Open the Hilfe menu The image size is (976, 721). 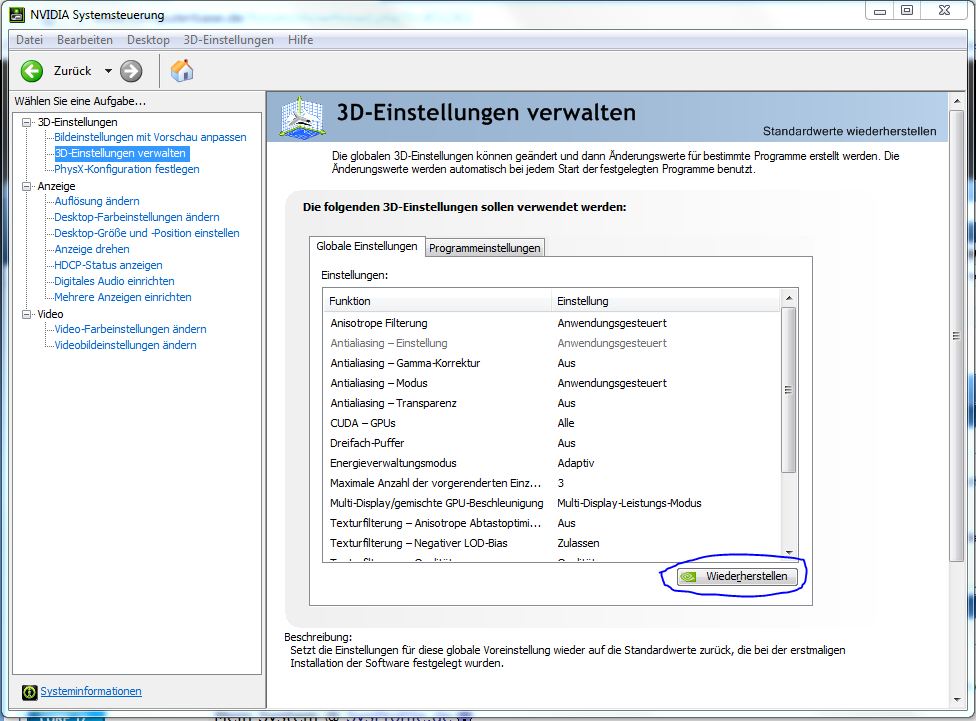(300, 40)
